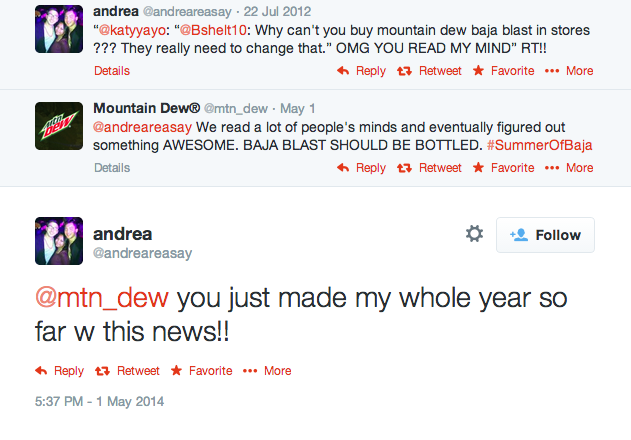This screenshot has width=631, height=440.
Task: Open the gear settings dropdown
Action: point(474,234)
